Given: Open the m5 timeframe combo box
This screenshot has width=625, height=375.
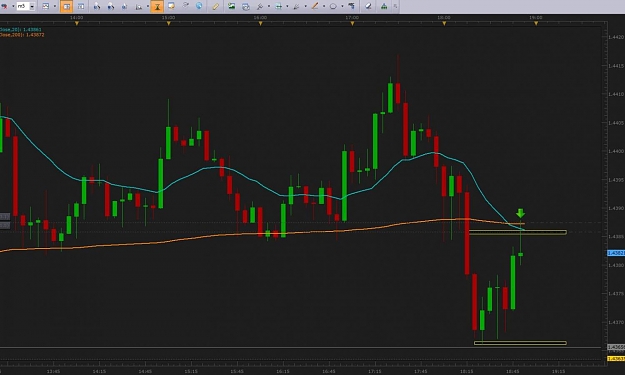Looking at the screenshot, I should tap(32, 6).
